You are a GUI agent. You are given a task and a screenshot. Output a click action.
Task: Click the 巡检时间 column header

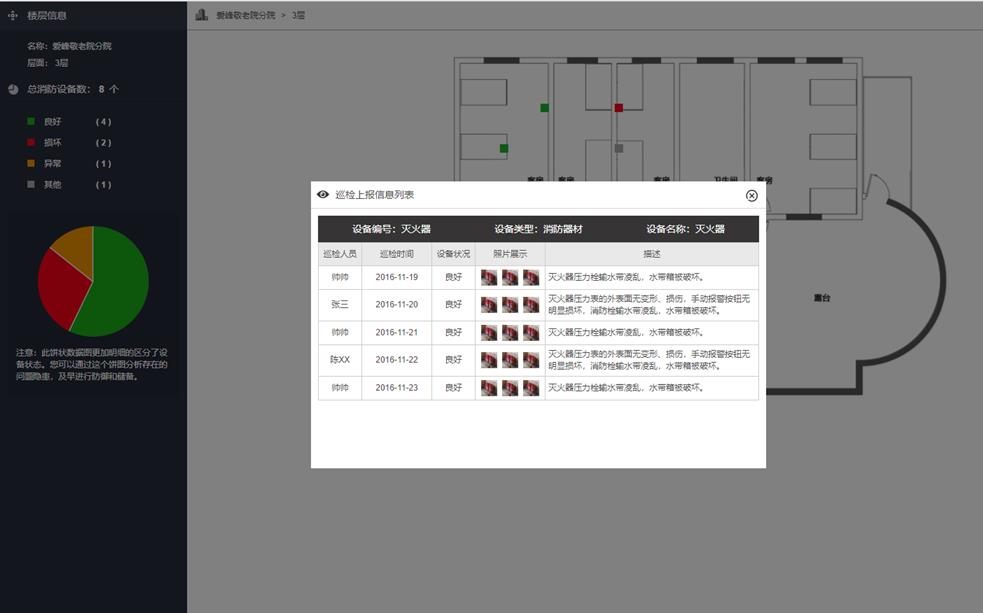[x=397, y=254]
